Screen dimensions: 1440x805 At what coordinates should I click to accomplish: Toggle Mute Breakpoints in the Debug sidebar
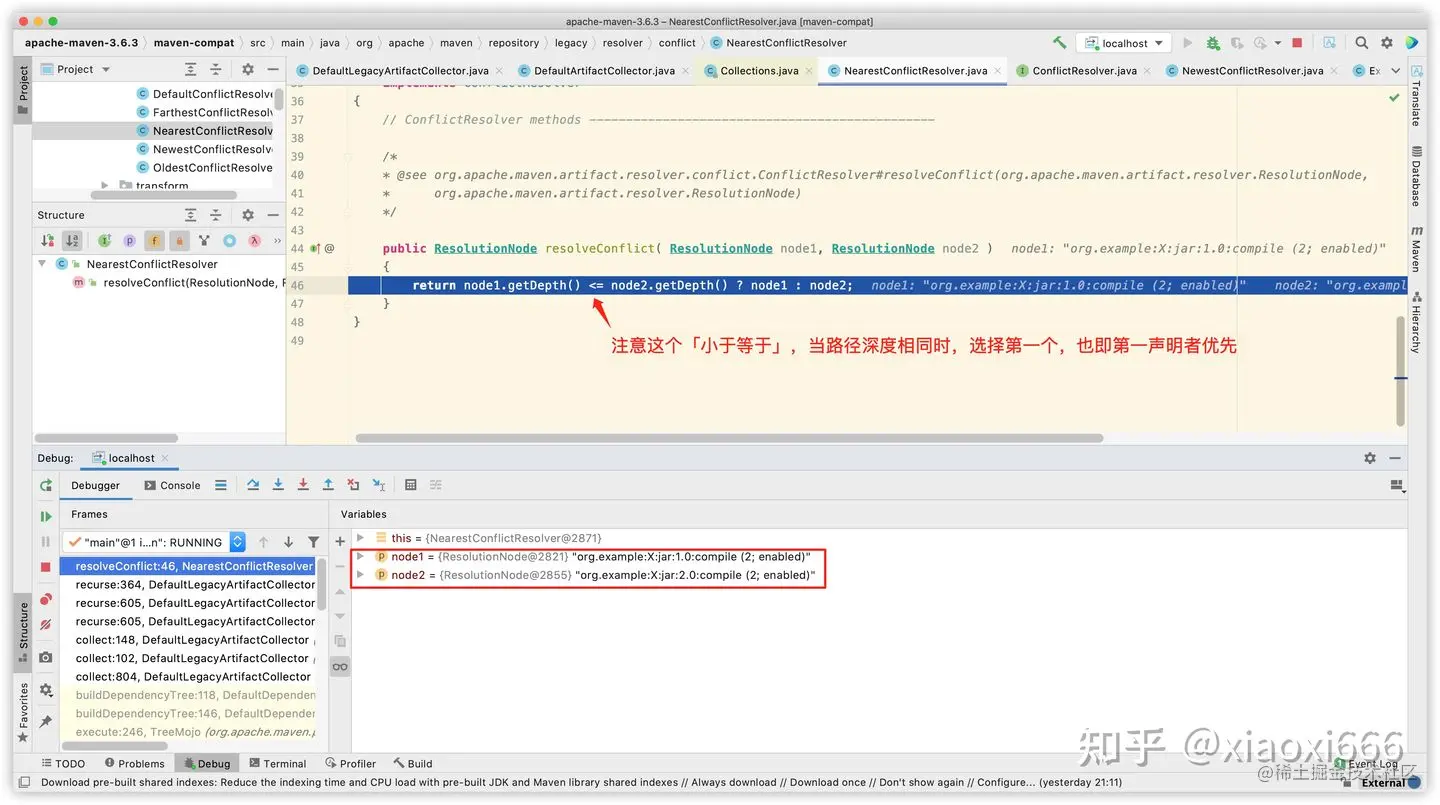[45, 625]
